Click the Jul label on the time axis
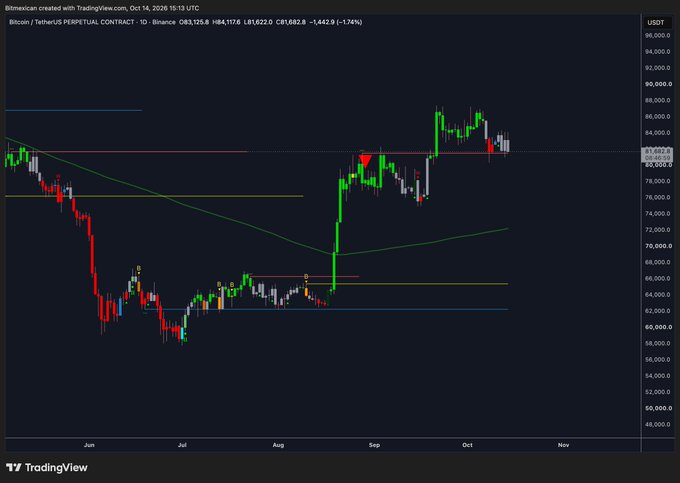680x483 pixels. point(182,445)
